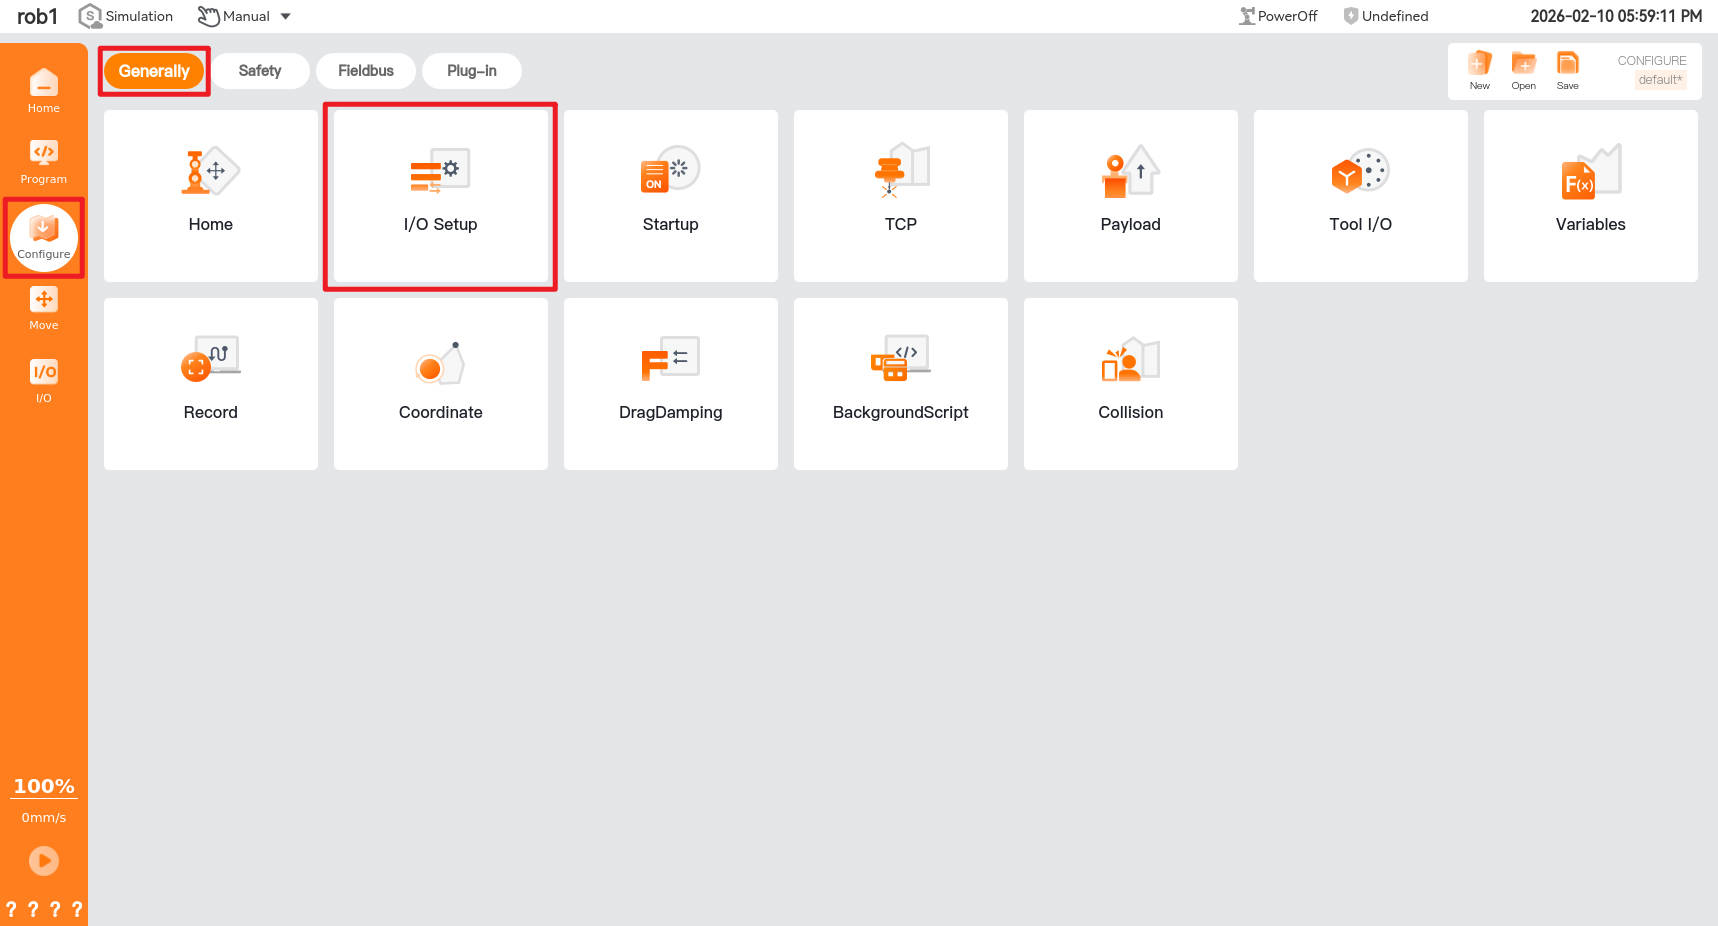Switch to the Safety tab
This screenshot has width=1718, height=926.
(x=260, y=71)
